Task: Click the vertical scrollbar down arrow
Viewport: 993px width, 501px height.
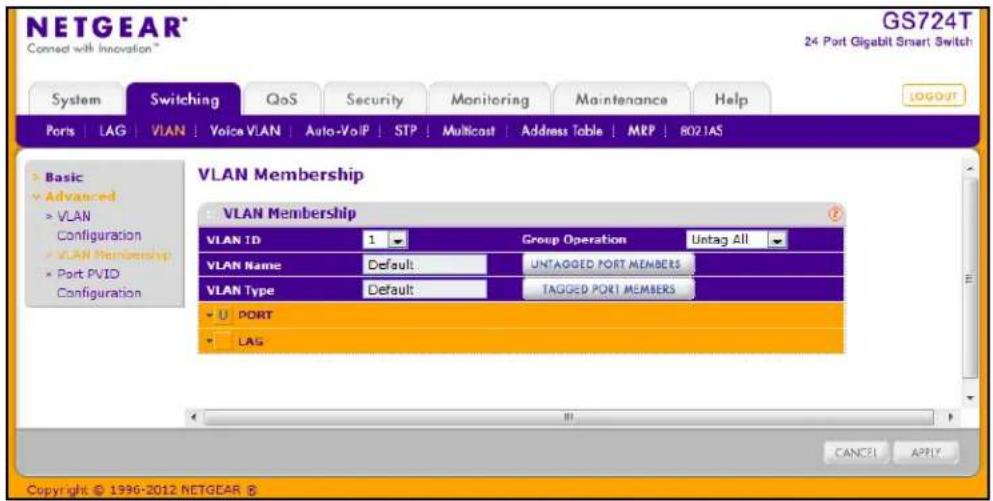Action: click(970, 398)
